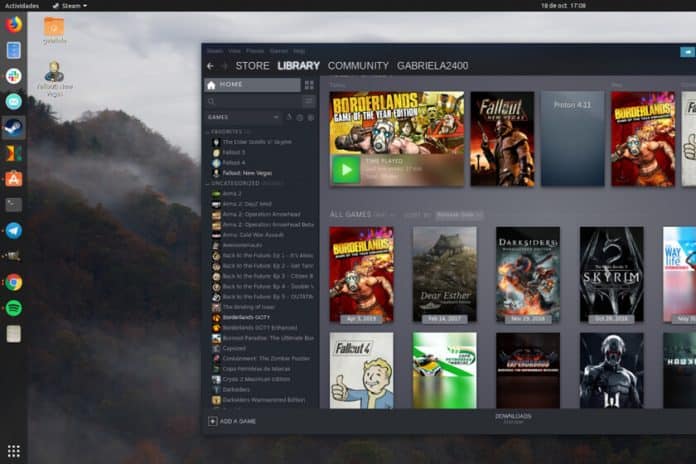Viewport: 696px width, 464px height.
Task: Toggle the clock icon beside GAMES dropdown
Action: coord(300,118)
